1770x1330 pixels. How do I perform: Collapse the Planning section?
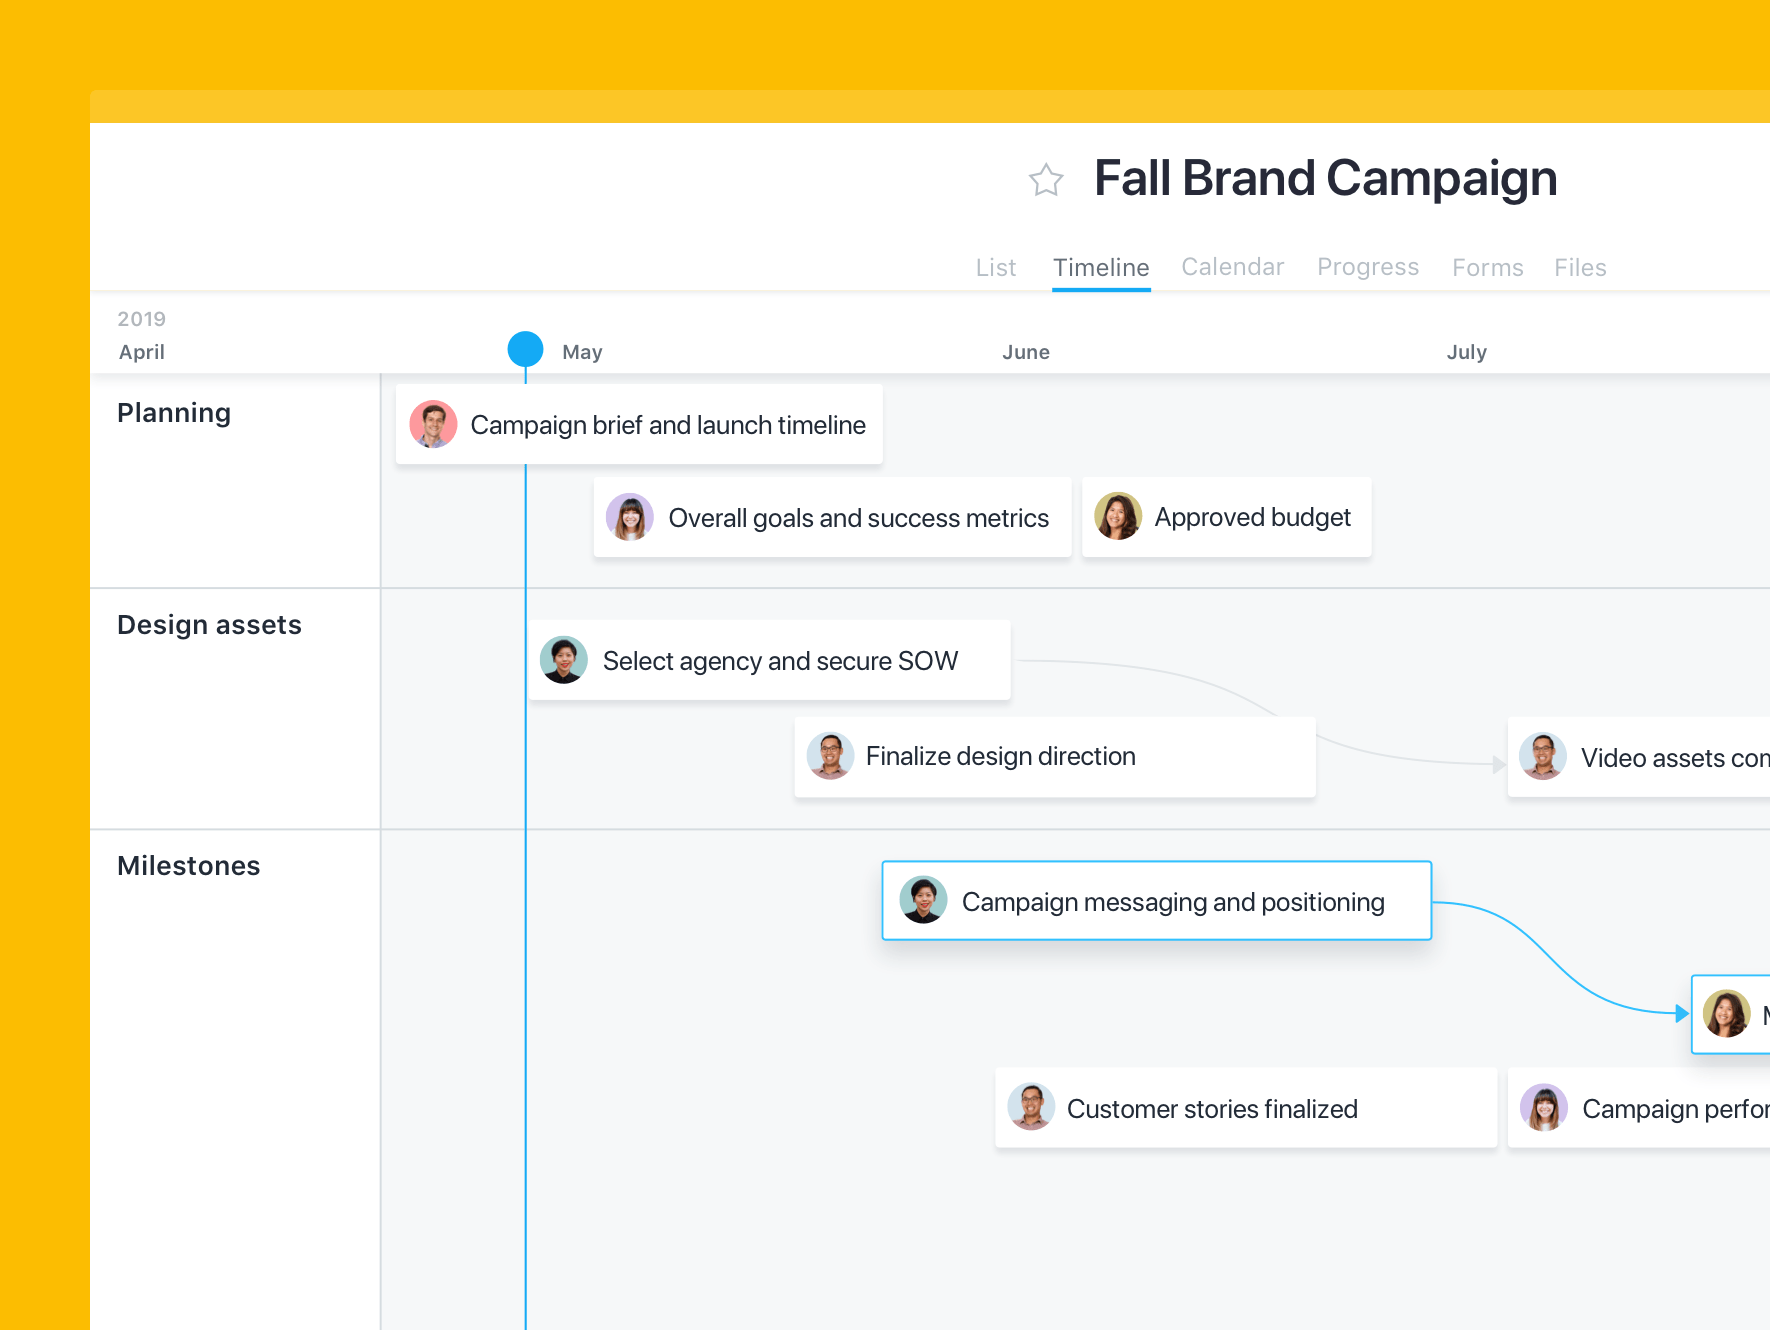pos(173,412)
